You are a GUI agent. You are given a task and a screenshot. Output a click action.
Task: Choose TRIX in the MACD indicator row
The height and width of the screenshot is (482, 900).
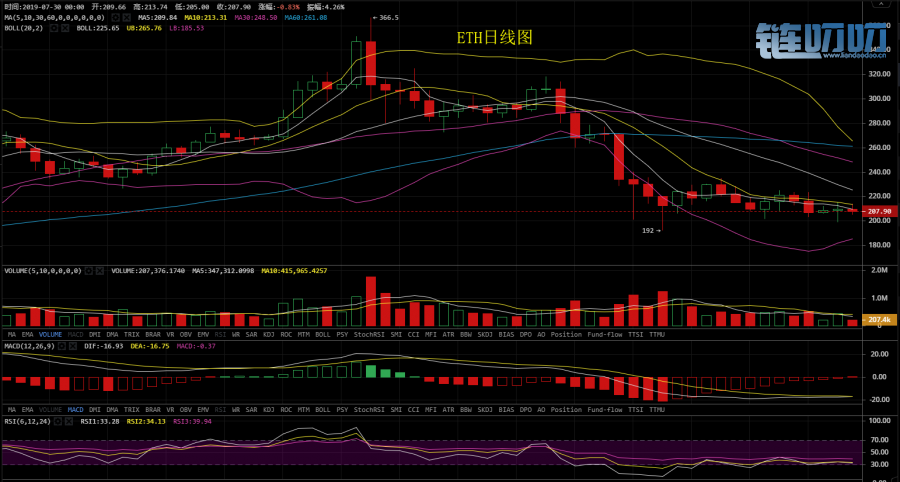(x=130, y=410)
